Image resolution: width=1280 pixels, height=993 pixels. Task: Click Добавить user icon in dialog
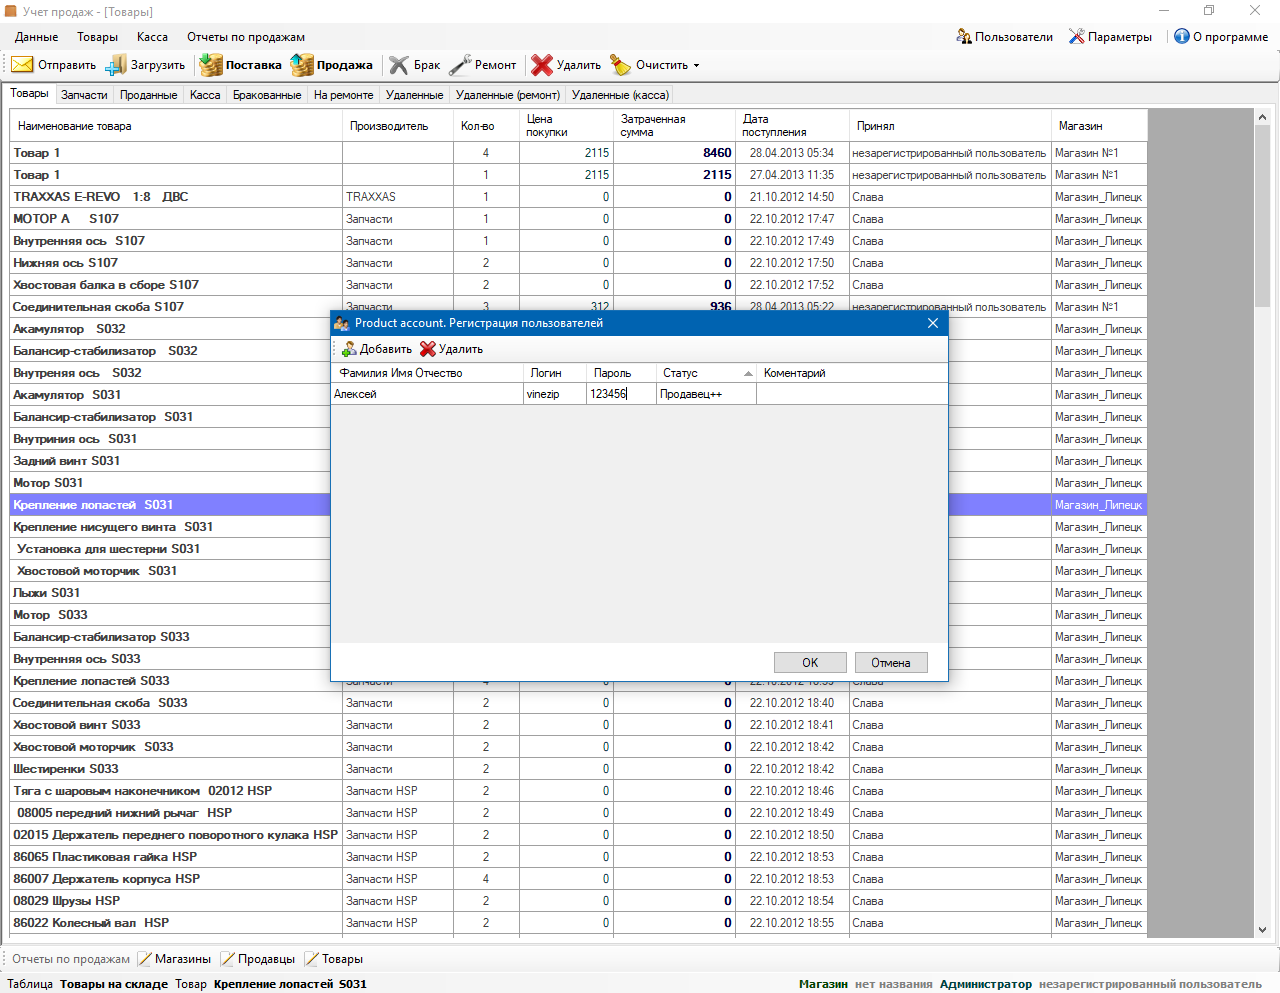[349, 349]
